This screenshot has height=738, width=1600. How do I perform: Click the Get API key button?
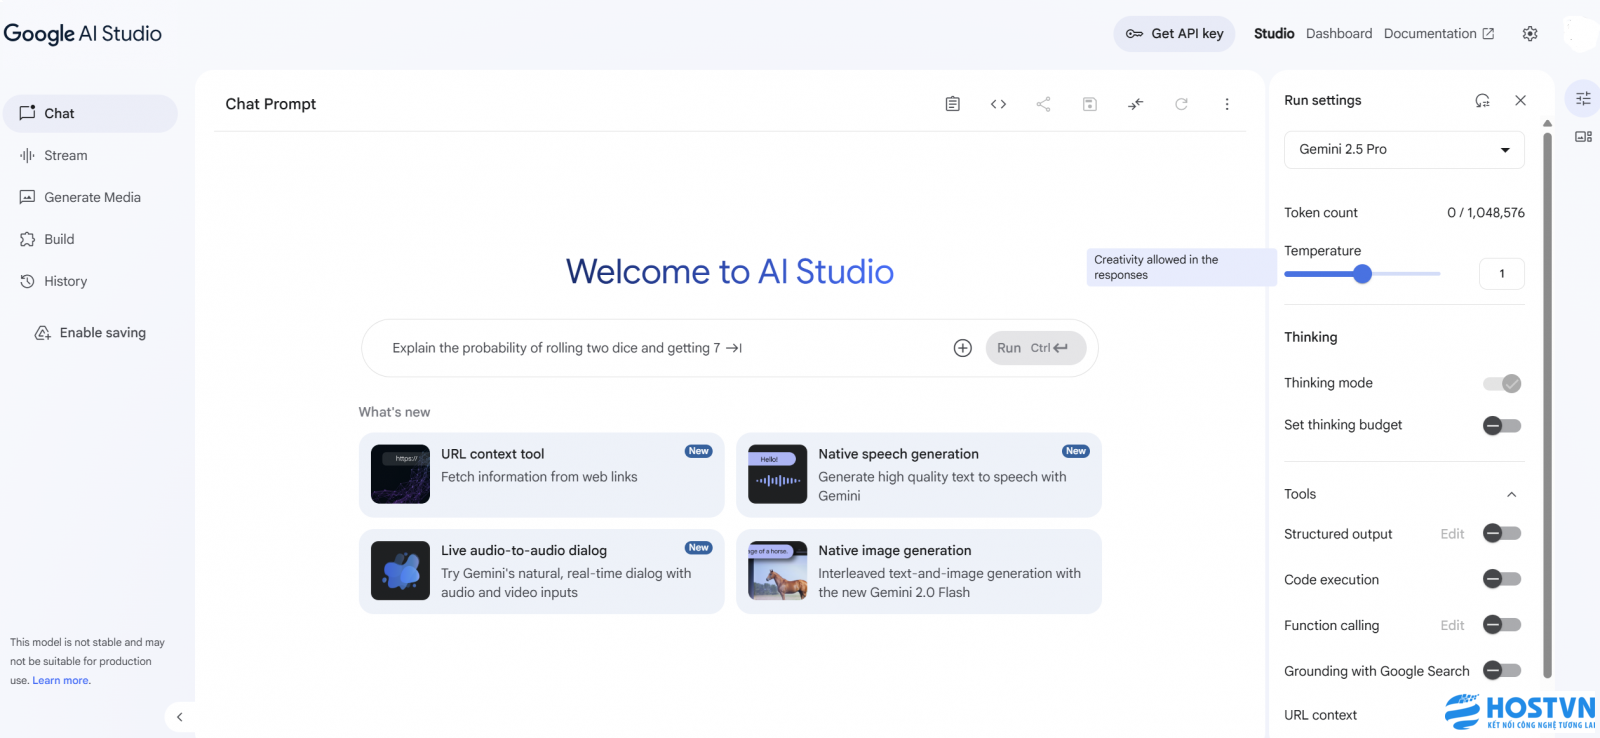click(1175, 34)
